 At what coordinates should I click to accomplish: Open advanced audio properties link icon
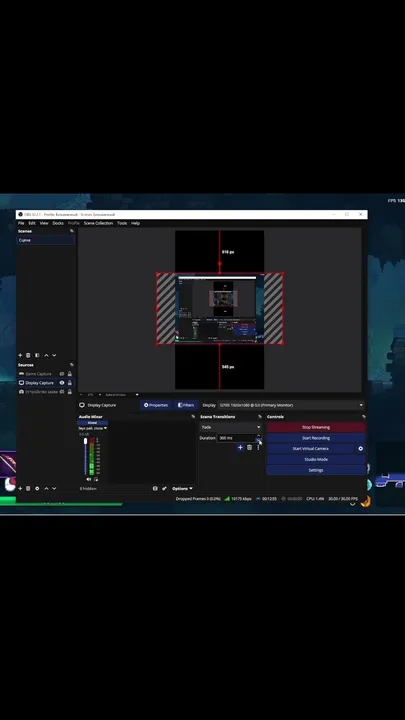coord(164,489)
